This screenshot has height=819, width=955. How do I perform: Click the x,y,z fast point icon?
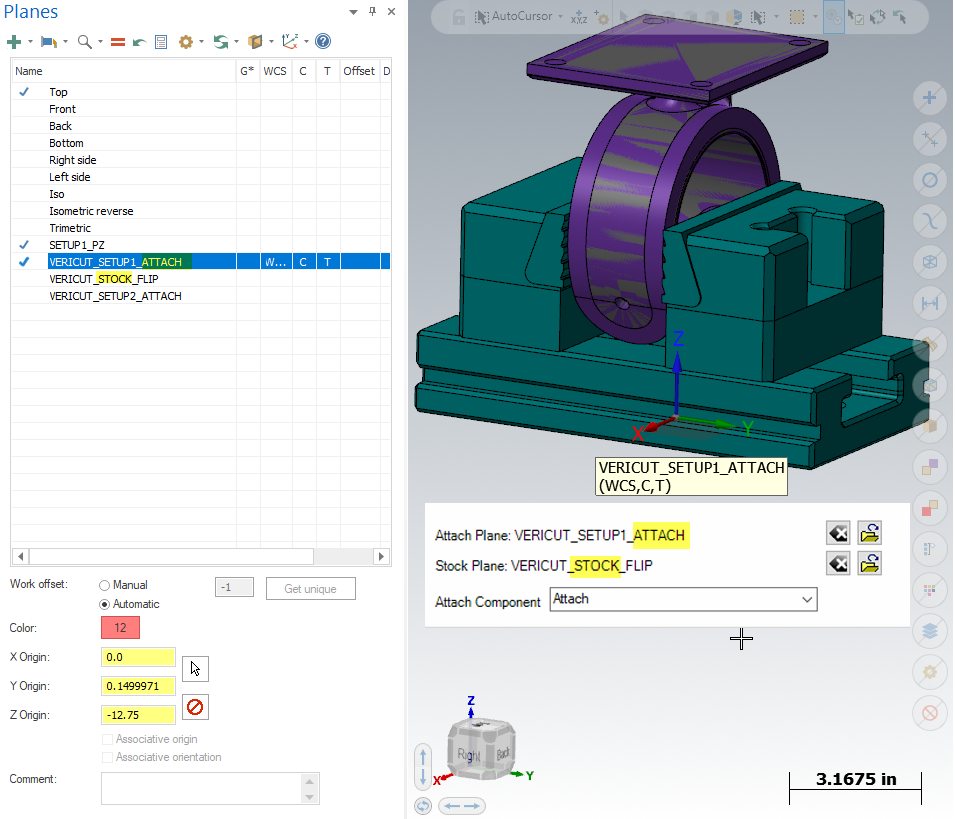coord(579,18)
